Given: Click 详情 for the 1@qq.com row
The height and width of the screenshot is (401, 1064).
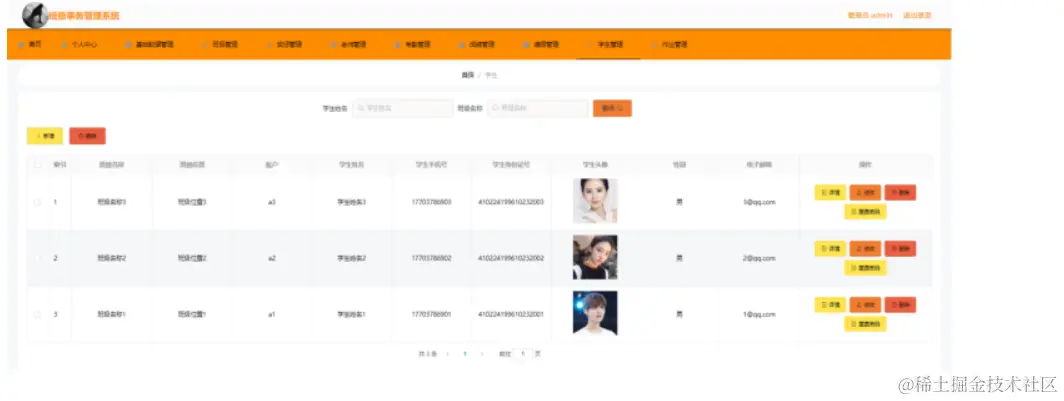Looking at the screenshot, I should pyautogui.click(x=830, y=305).
